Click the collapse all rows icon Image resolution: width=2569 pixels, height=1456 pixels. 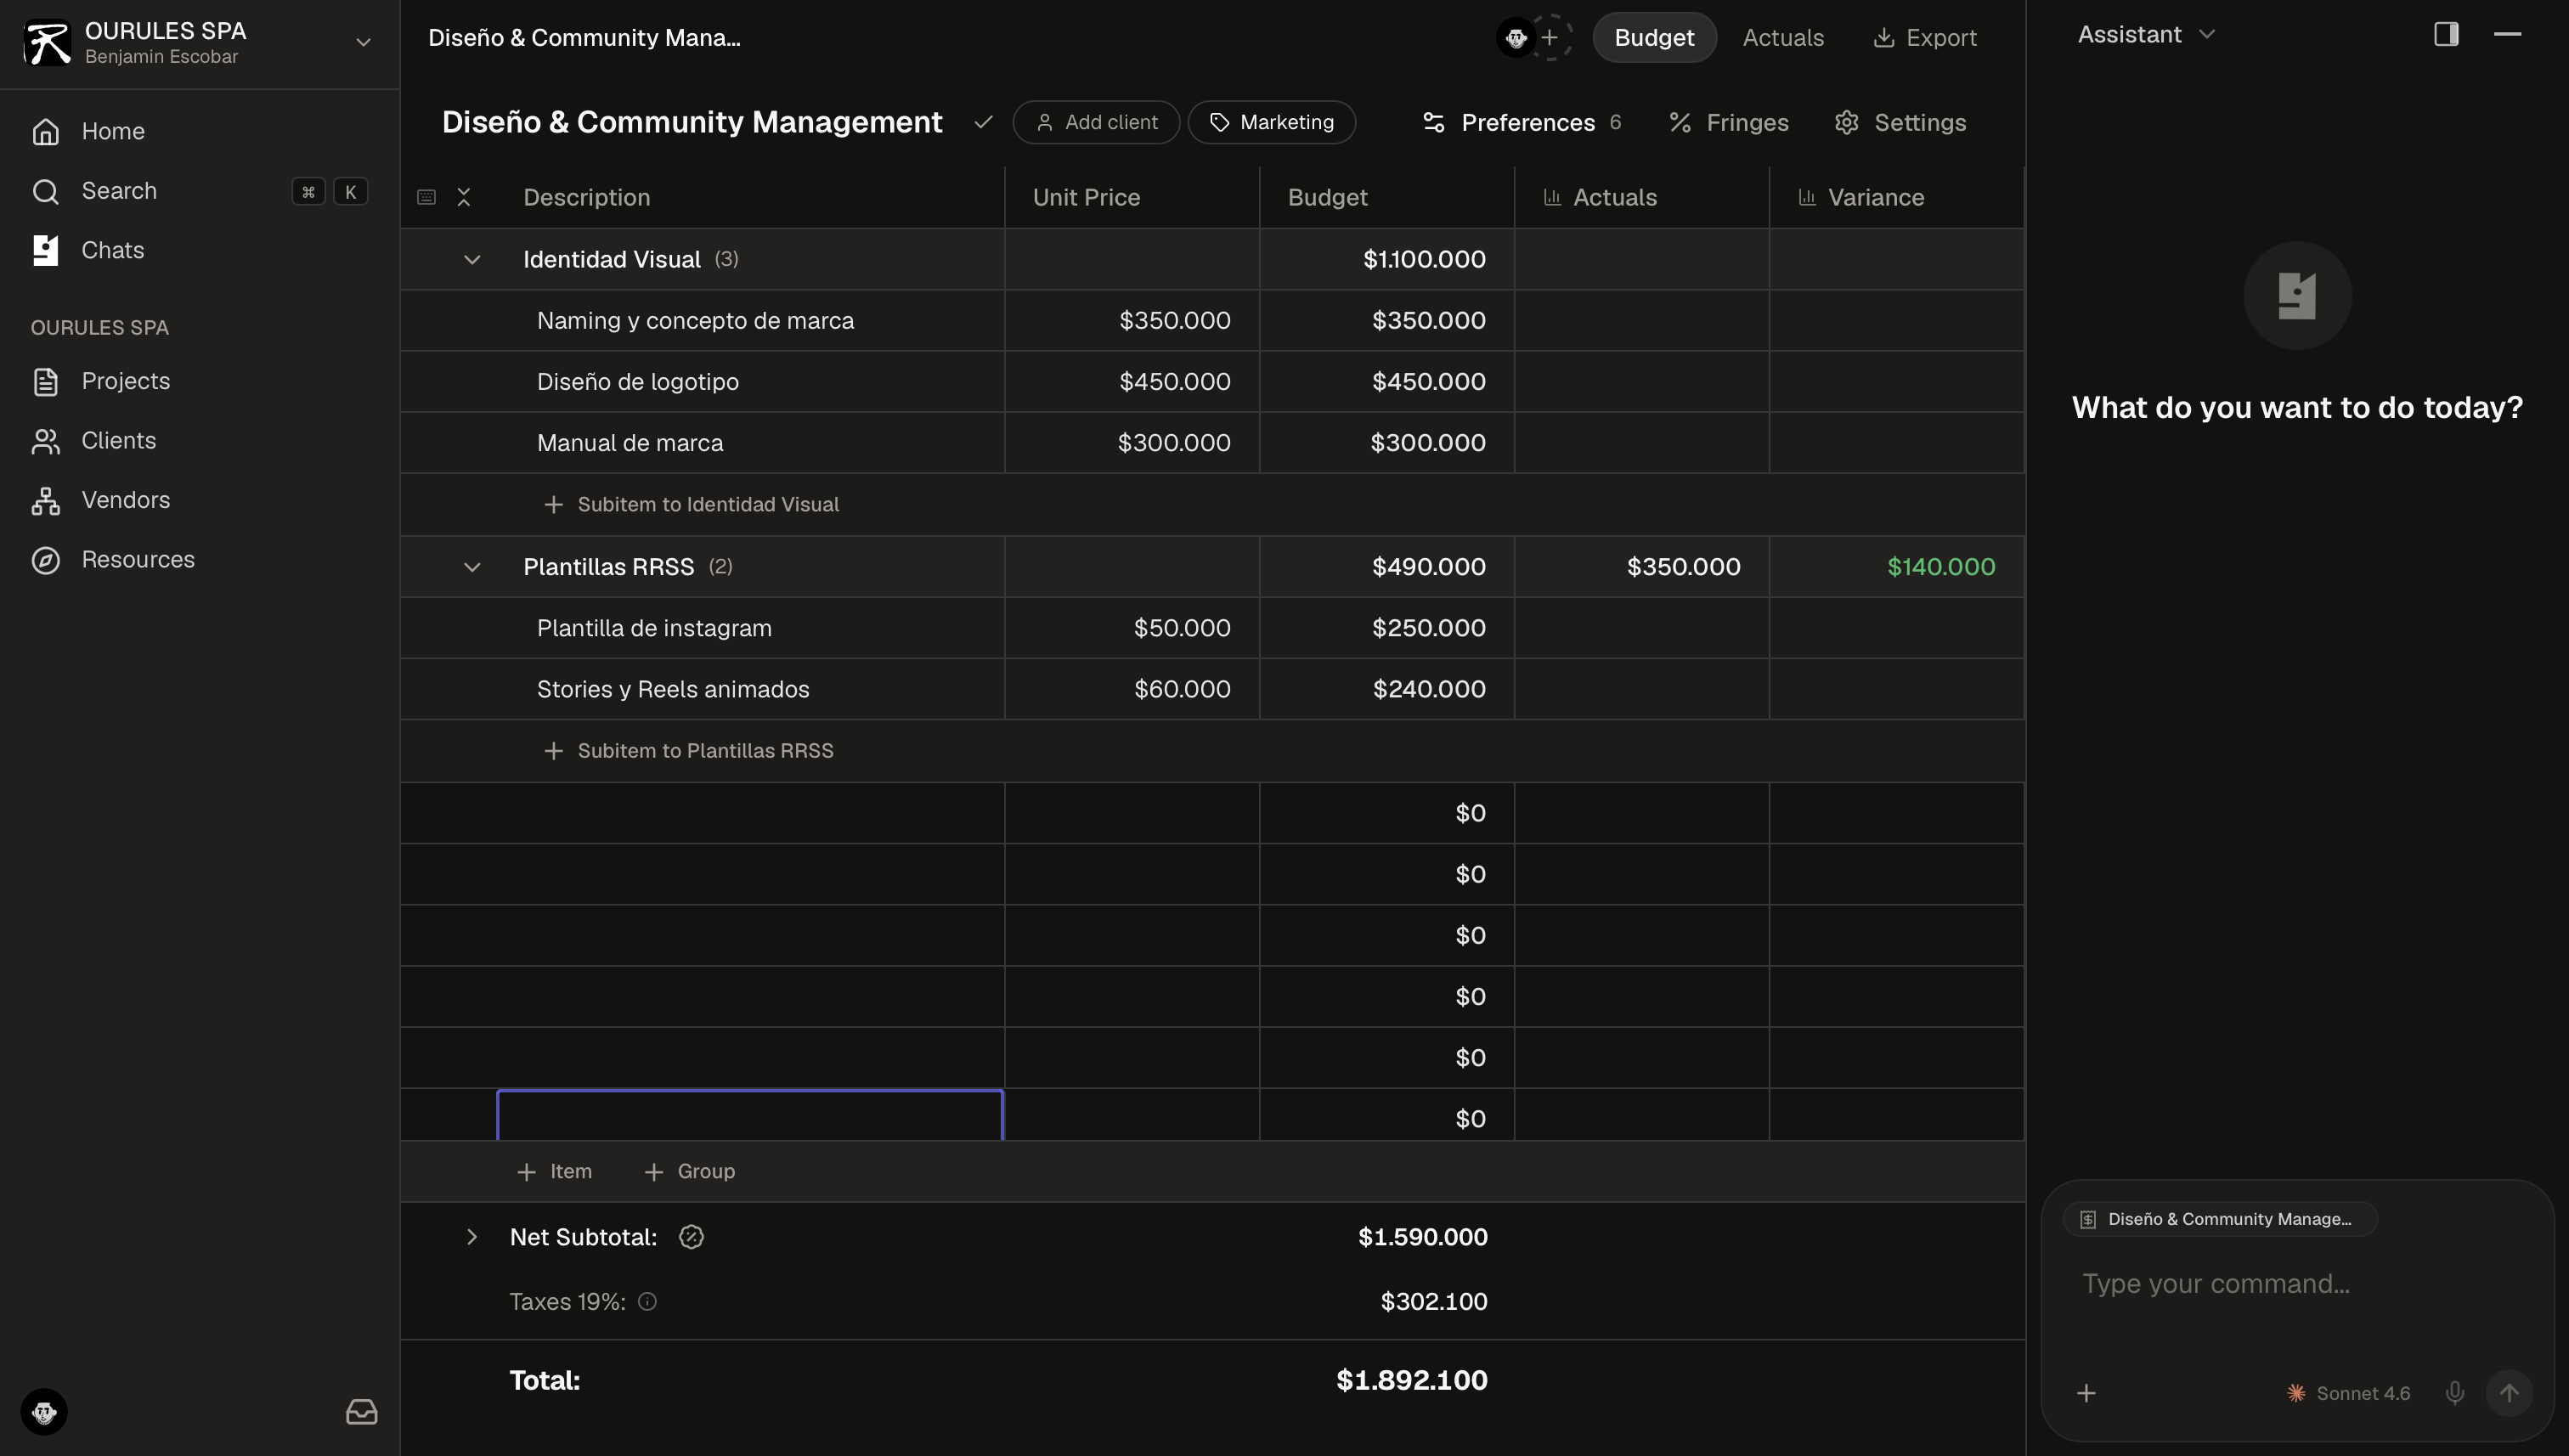[463, 197]
